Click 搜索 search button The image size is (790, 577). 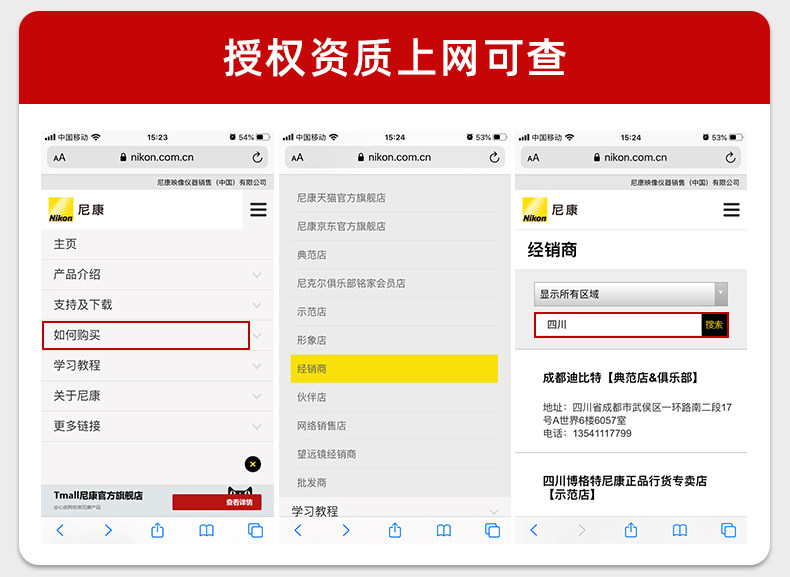tap(714, 325)
